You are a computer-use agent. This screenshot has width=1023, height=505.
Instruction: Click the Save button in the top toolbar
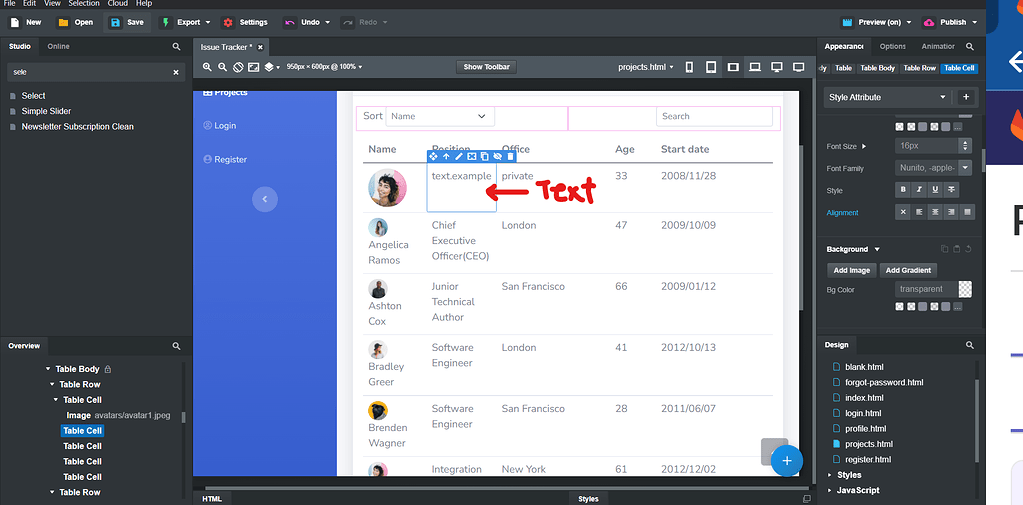[126, 22]
